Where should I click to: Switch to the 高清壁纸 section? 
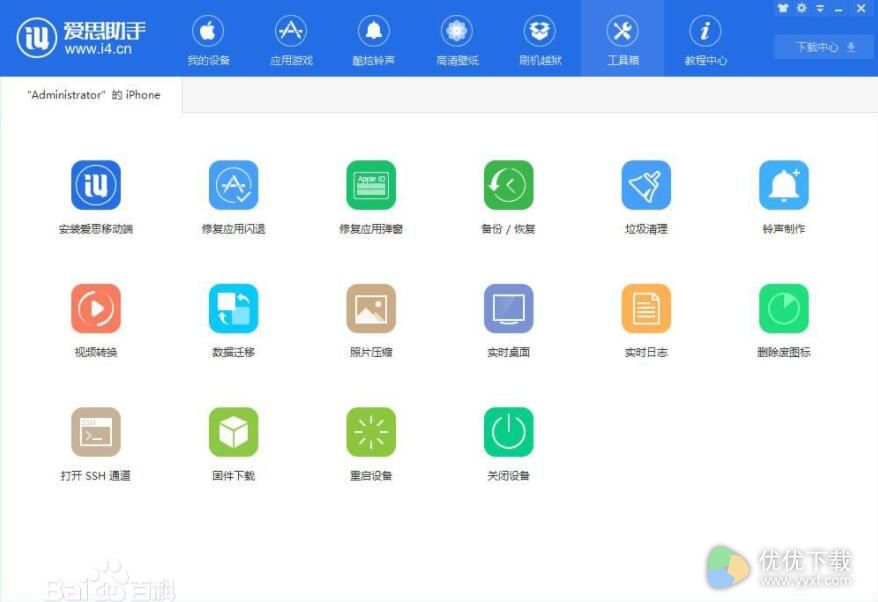coord(457,39)
